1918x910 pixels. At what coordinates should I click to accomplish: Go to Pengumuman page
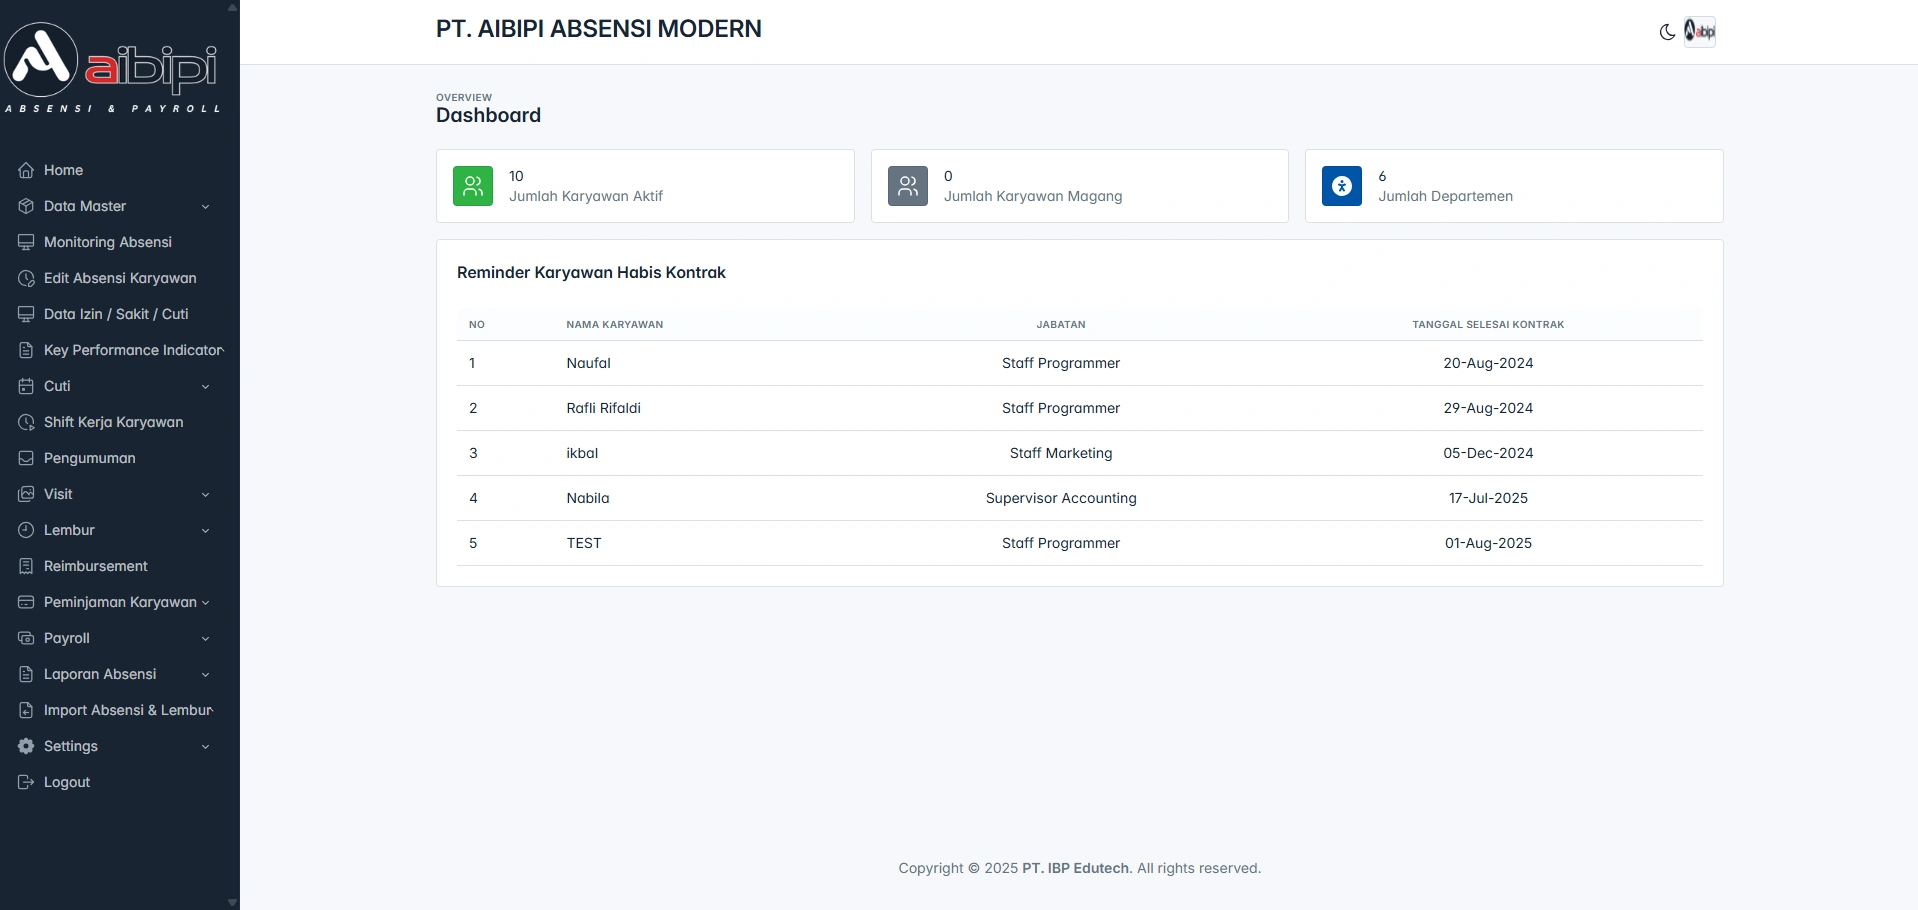89,458
